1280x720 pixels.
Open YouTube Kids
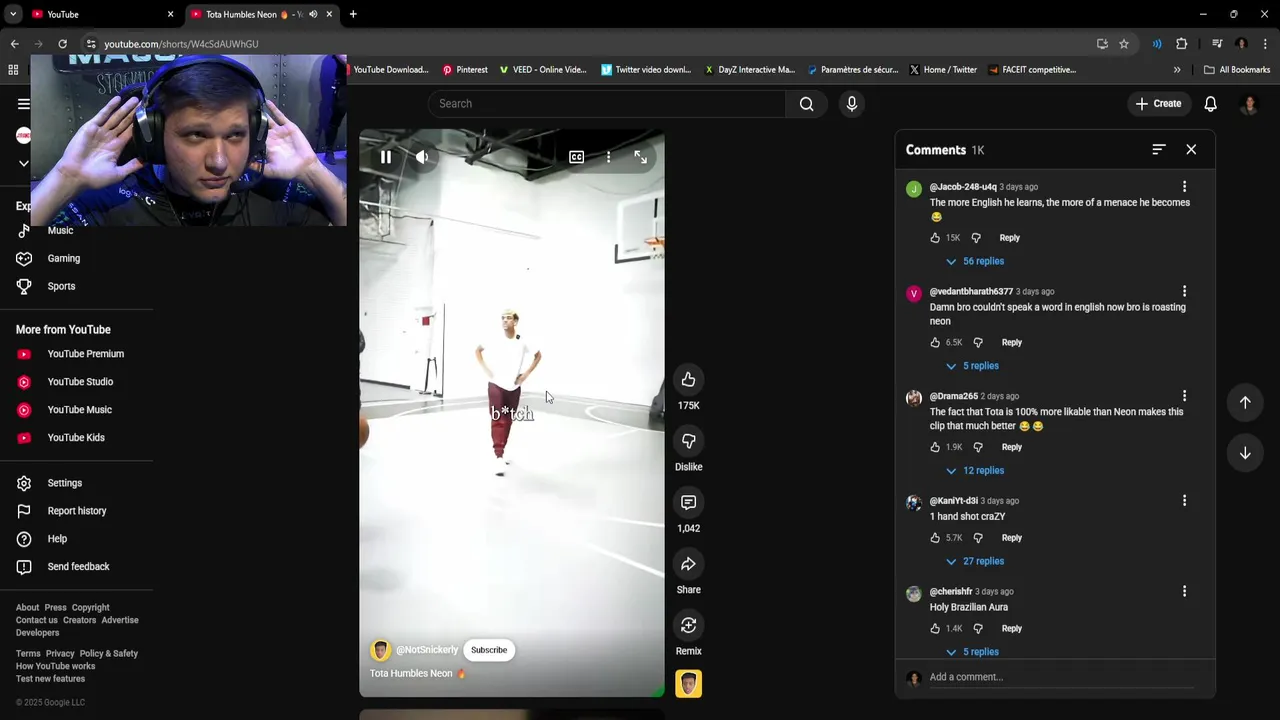click(x=76, y=438)
